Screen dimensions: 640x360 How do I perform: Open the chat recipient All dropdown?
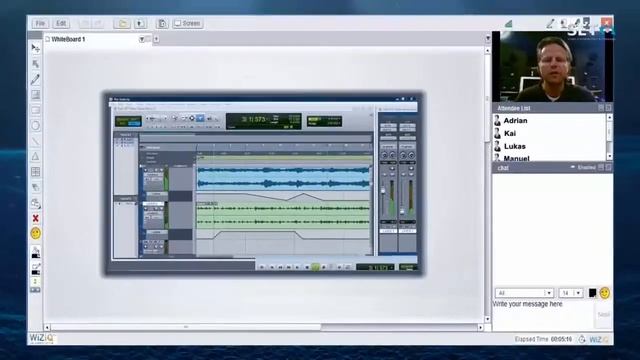tap(524, 293)
